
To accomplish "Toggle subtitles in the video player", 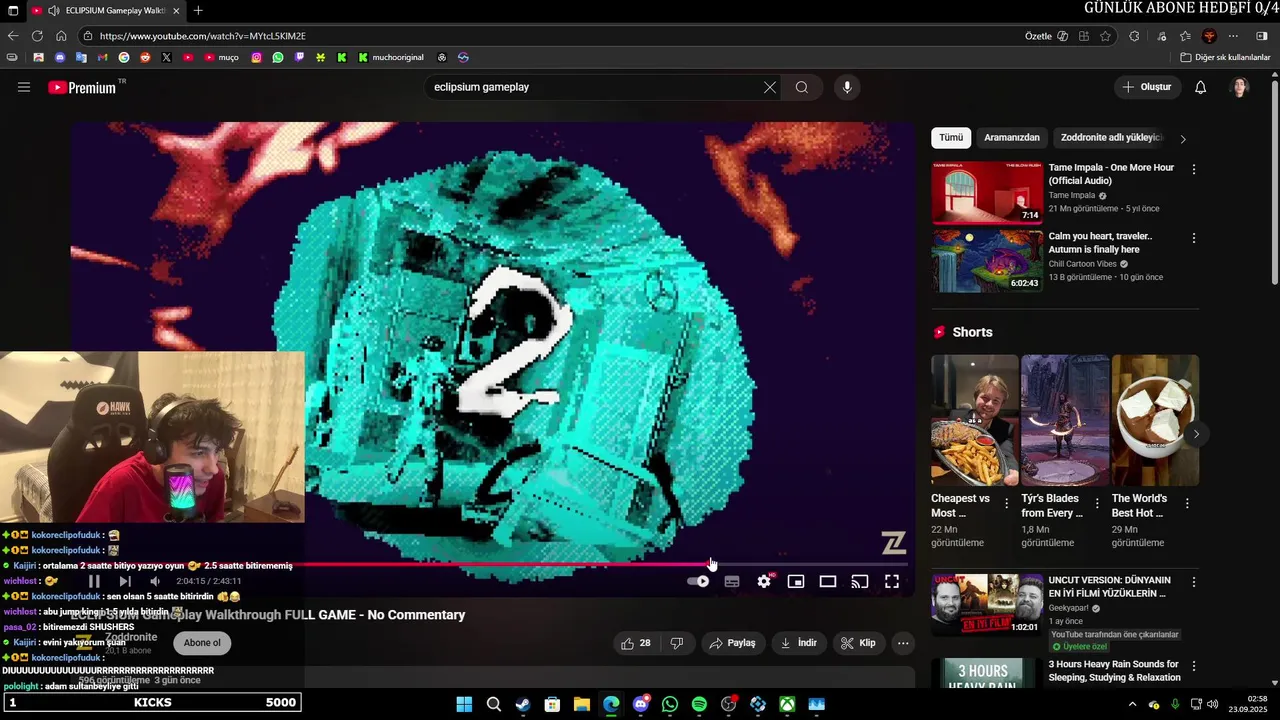I will [x=732, y=581].
